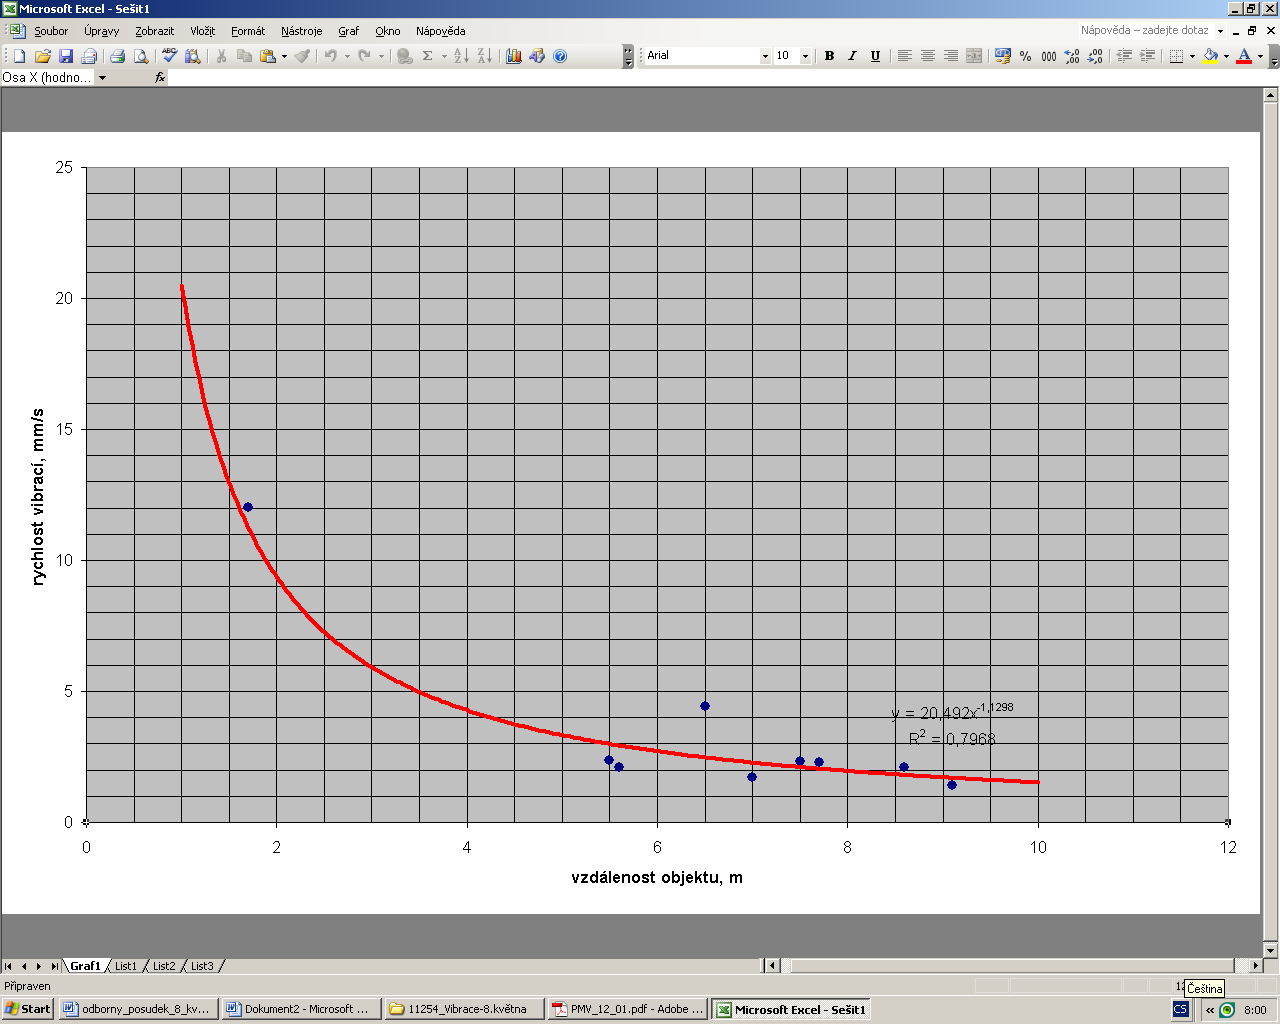The height and width of the screenshot is (1024, 1280).
Task: Switch to the List1 sheet tab
Action: click(125, 966)
